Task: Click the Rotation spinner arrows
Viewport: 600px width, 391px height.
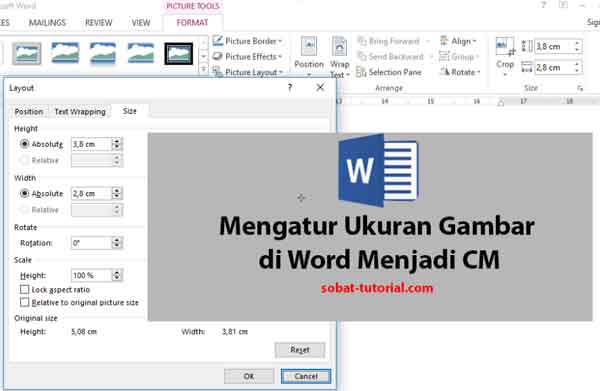Action: [117, 243]
